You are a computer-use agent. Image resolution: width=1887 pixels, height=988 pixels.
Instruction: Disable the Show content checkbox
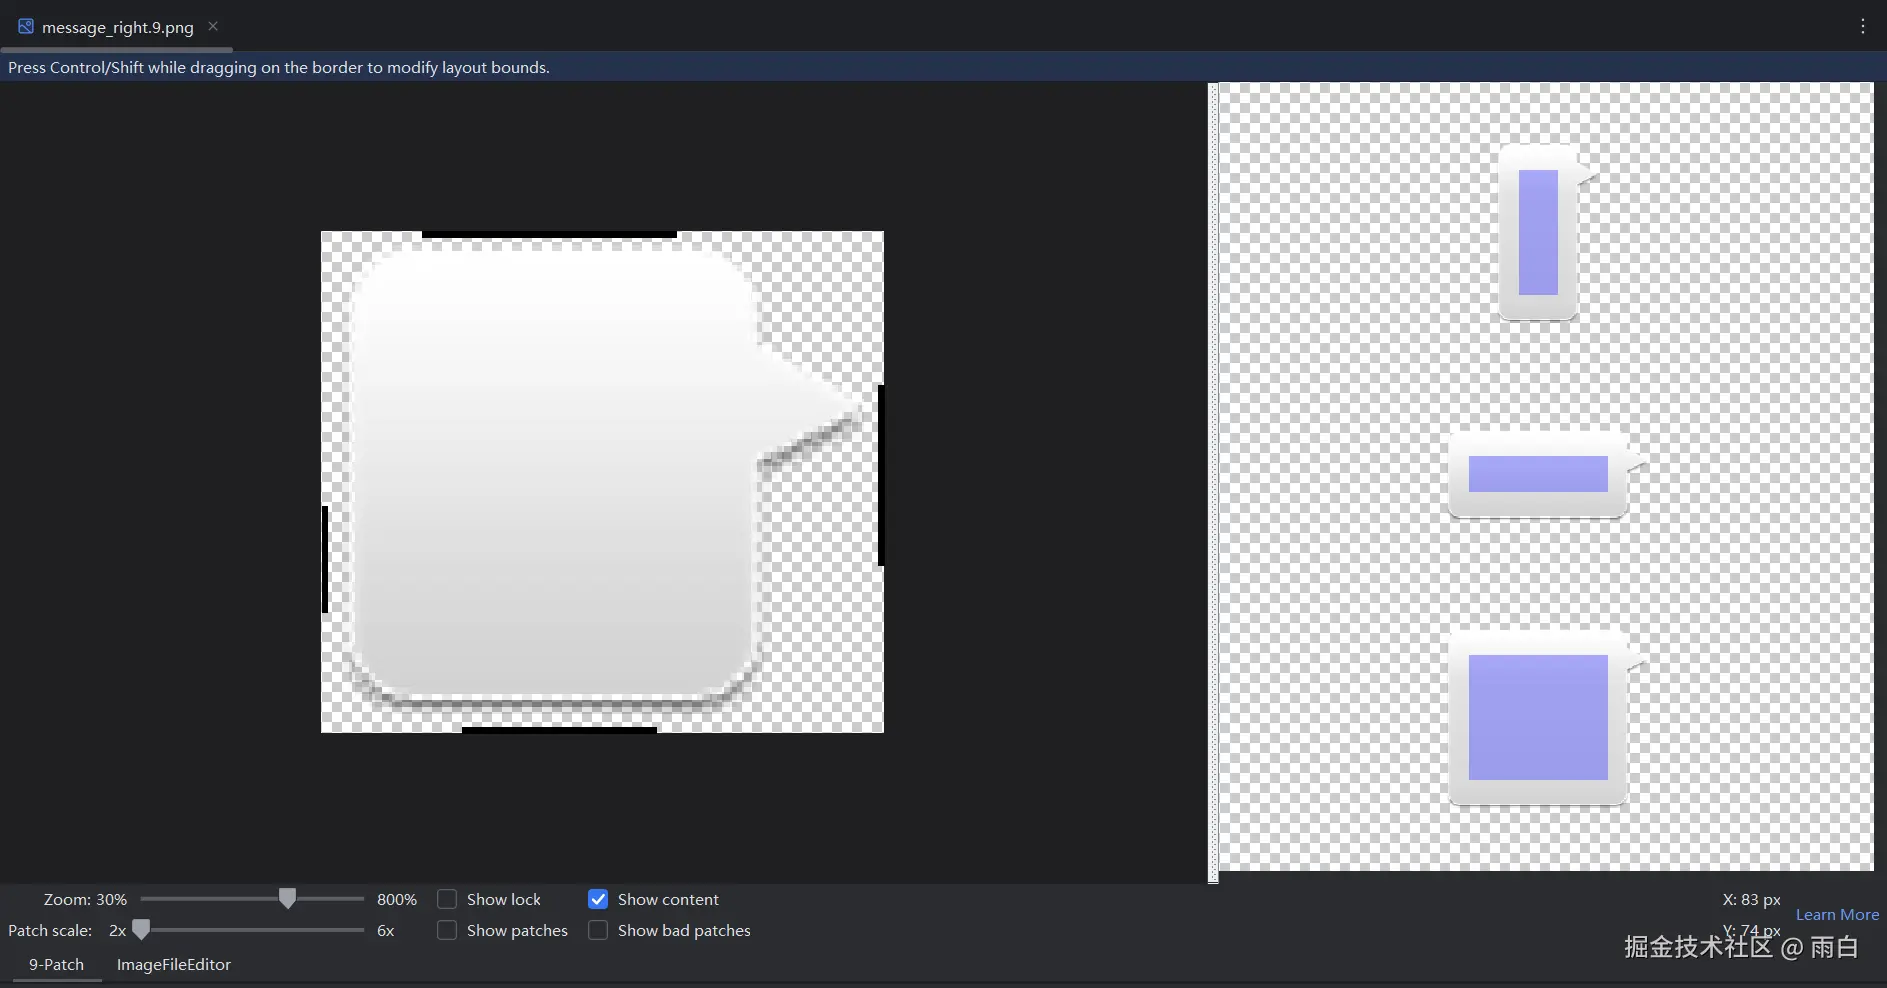click(x=598, y=899)
